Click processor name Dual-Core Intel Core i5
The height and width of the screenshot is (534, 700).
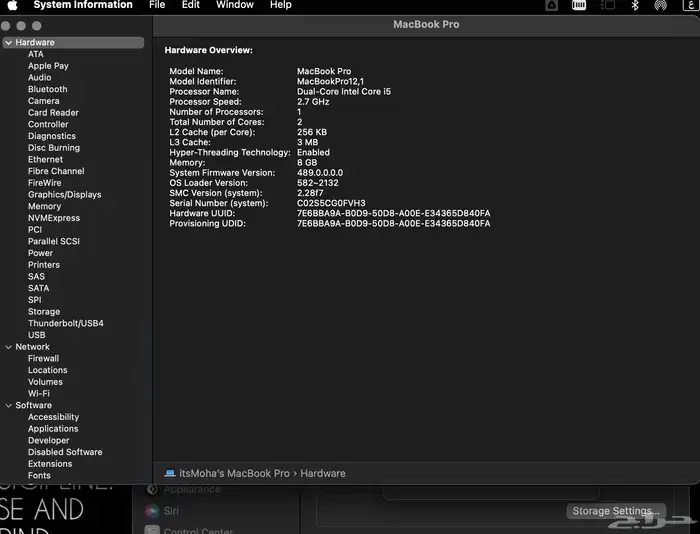pos(344,92)
